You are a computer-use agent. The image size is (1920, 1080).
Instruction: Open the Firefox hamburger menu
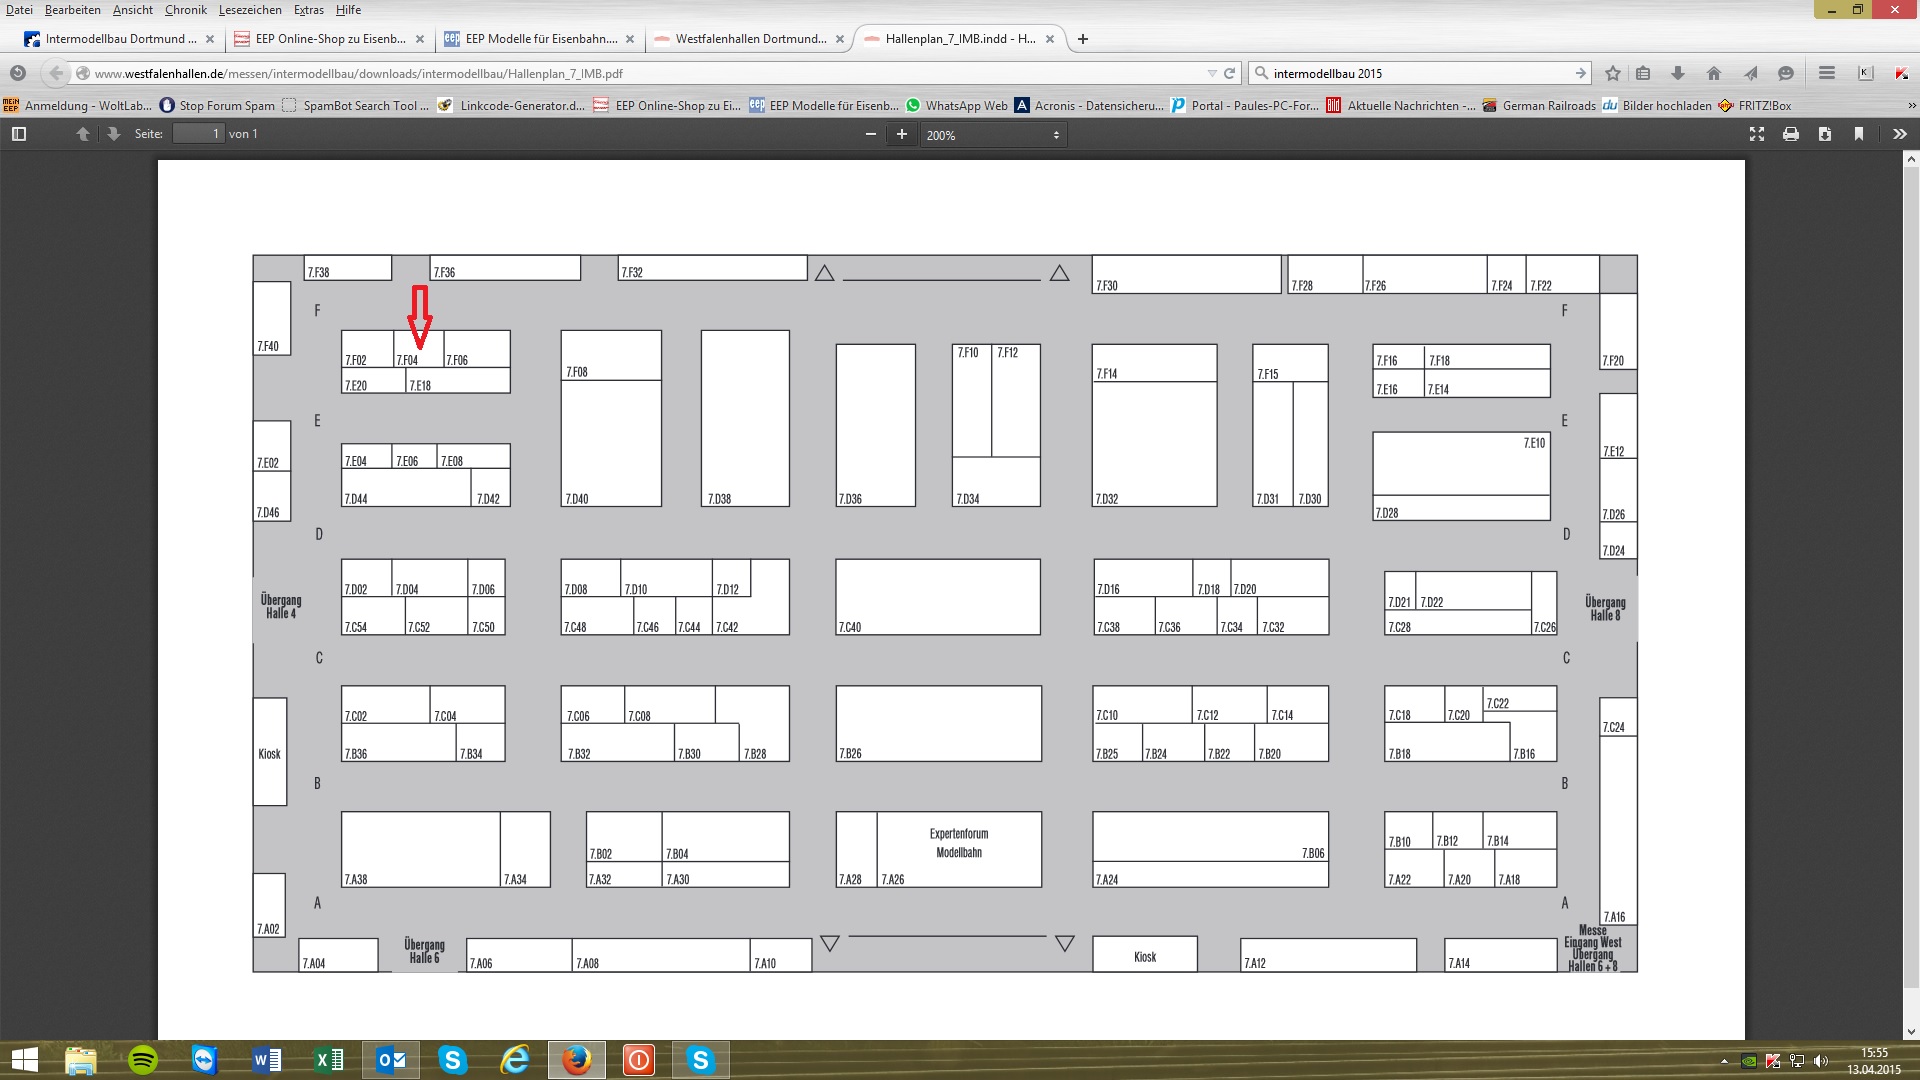tap(1826, 73)
